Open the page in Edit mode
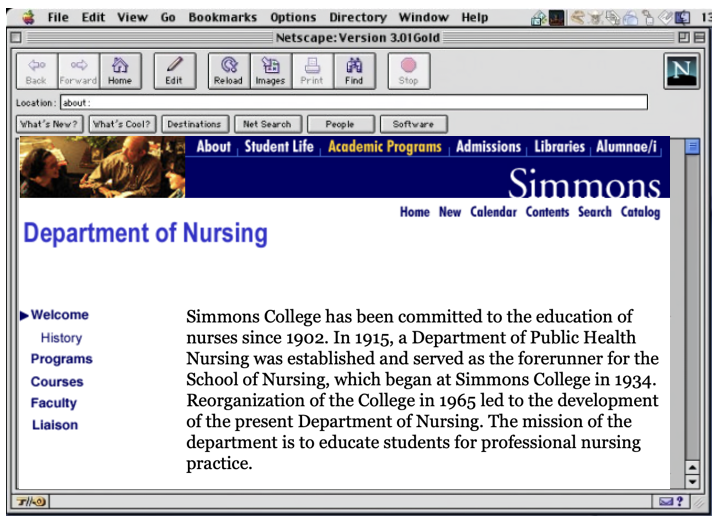The height and width of the screenshot is (518, 716). point(174,71)
